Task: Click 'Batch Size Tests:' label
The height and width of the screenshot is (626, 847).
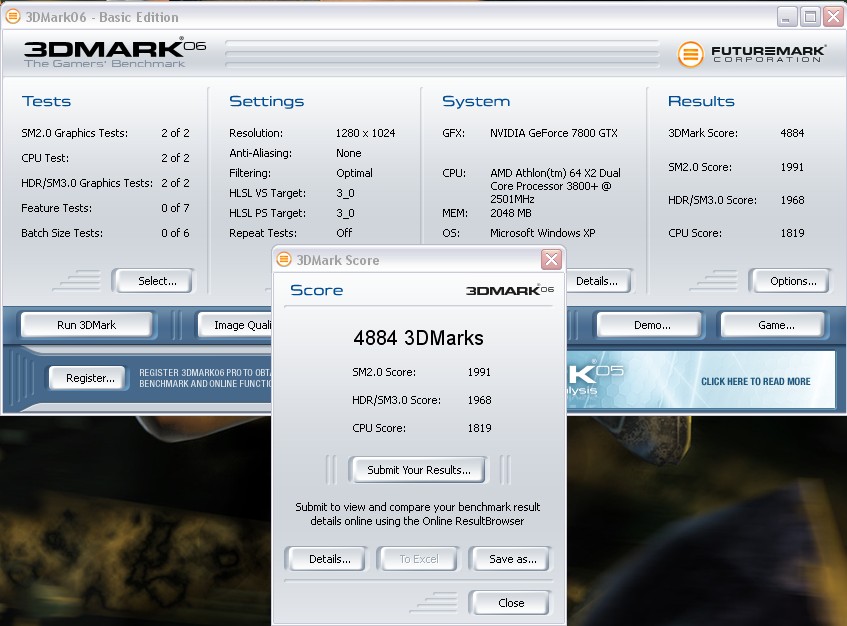Action: coord(62,233)
